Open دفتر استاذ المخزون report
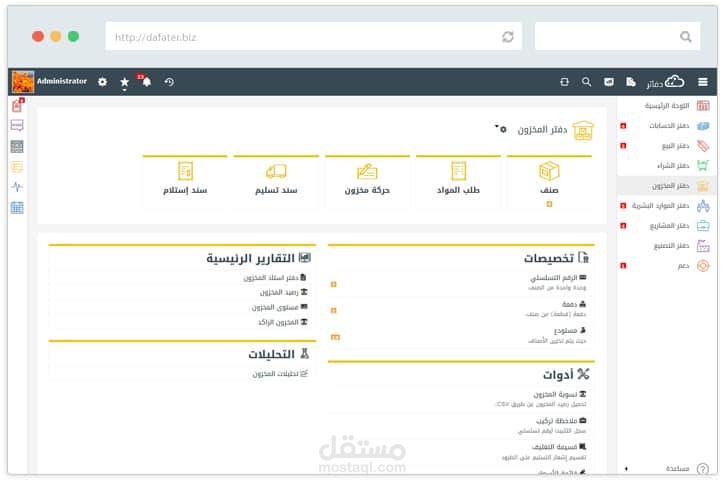Viewport: 725px width, 485px height. pos(271,278)
